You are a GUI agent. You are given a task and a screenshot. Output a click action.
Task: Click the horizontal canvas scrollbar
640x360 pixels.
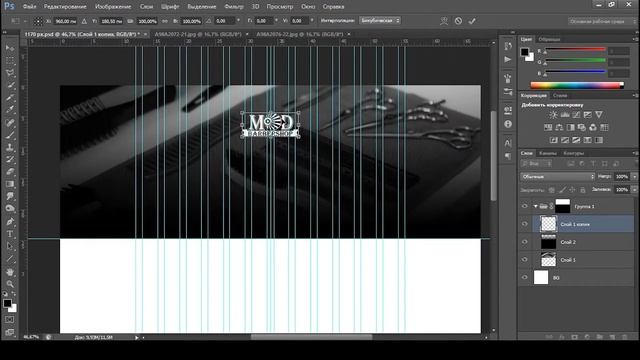311,337
